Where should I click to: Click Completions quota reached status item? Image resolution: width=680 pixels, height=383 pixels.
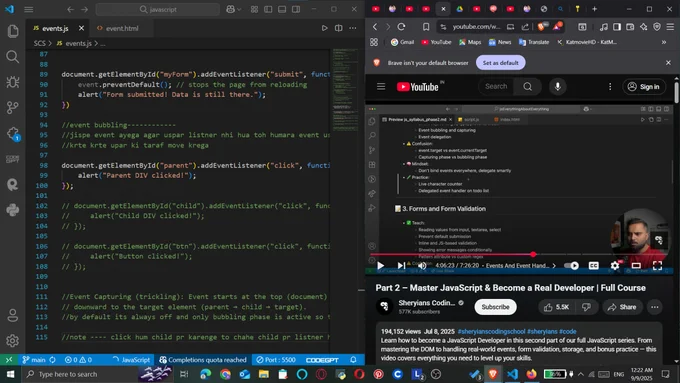pyautogui.click(x=203, y=360)
